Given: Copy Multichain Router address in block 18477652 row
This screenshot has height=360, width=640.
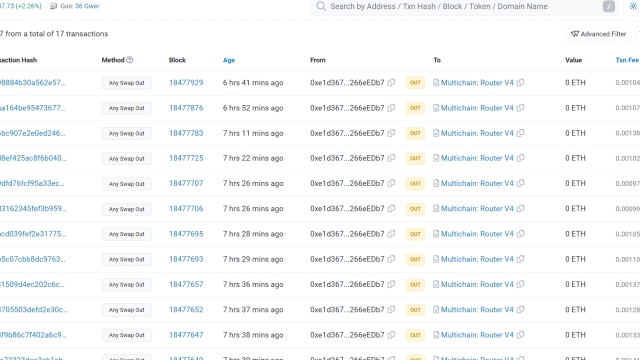Looking at the screenshot, I should pos(520,309).
